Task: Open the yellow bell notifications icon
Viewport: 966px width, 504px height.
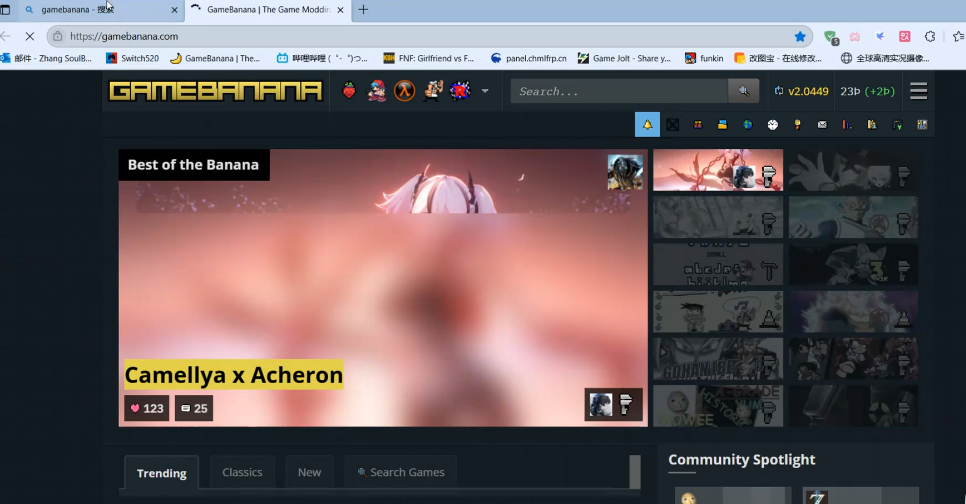Action: click(x=647, y=124)
